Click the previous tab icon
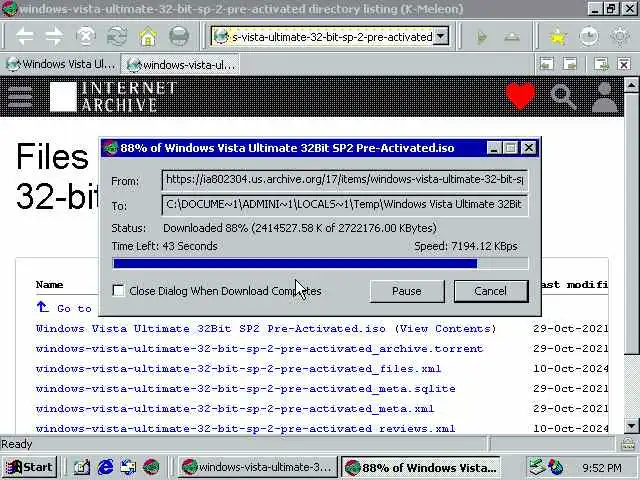The image size is (640, 480). tap(547, 64)
